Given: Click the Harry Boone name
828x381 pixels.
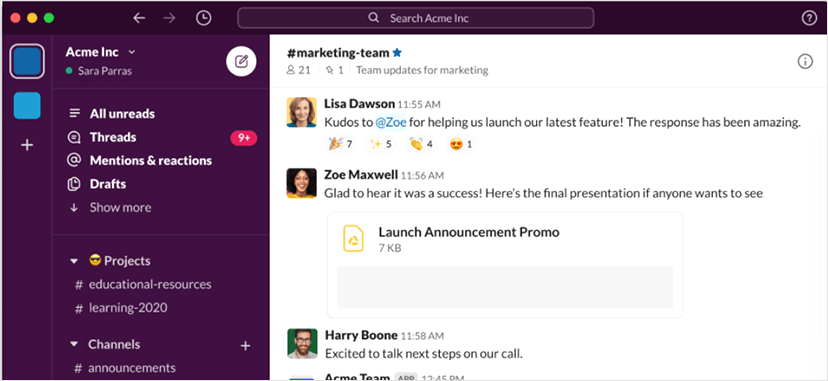Looking at the screenshot, I should (361, 336).
